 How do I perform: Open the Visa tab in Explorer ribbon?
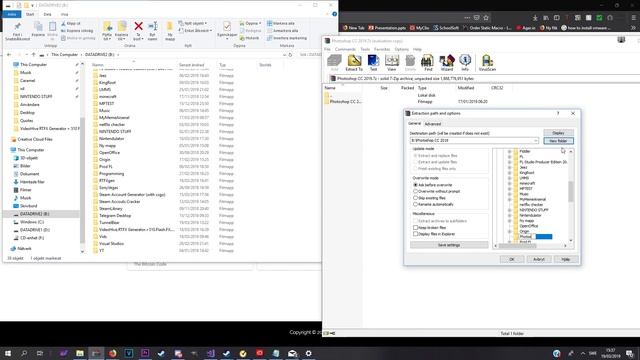point(64,14)
